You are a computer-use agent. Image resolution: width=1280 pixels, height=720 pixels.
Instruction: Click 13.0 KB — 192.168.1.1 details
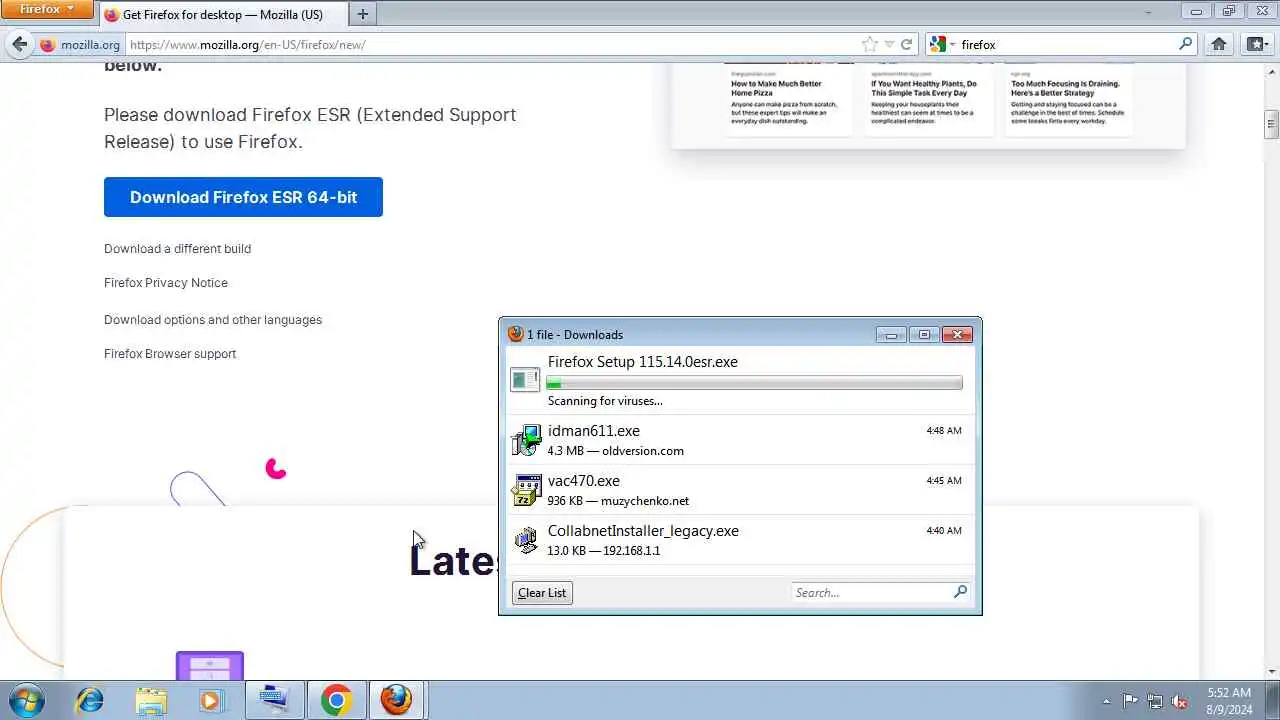[x=604, y=551]
